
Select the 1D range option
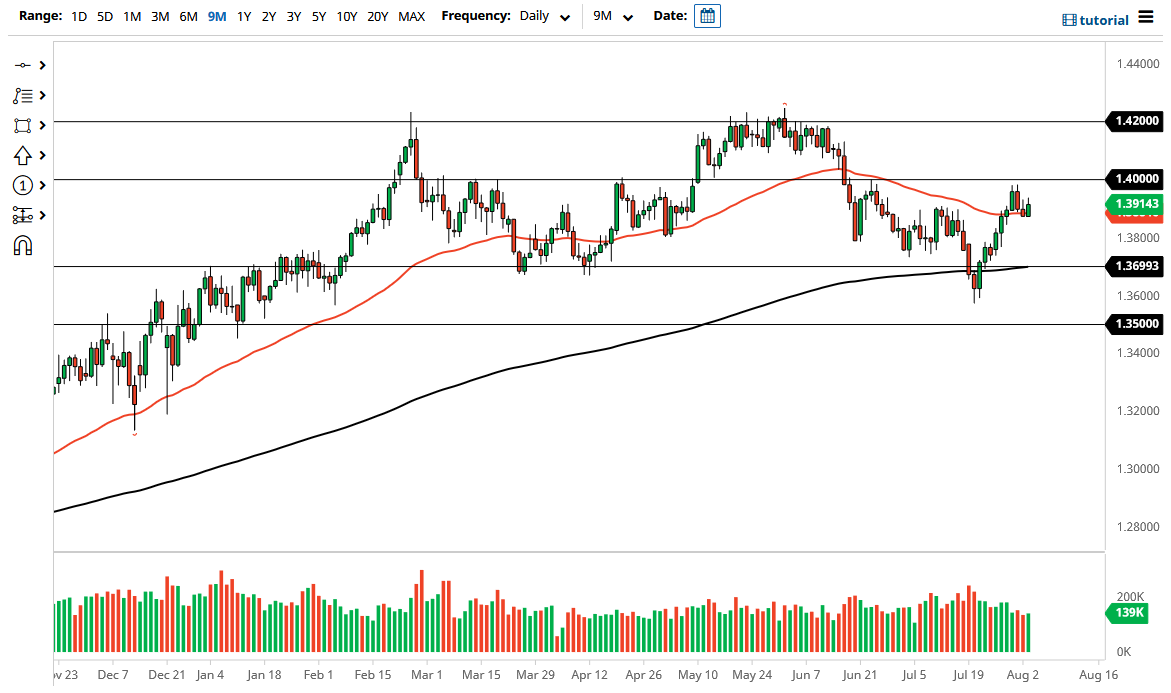(78, 16)
